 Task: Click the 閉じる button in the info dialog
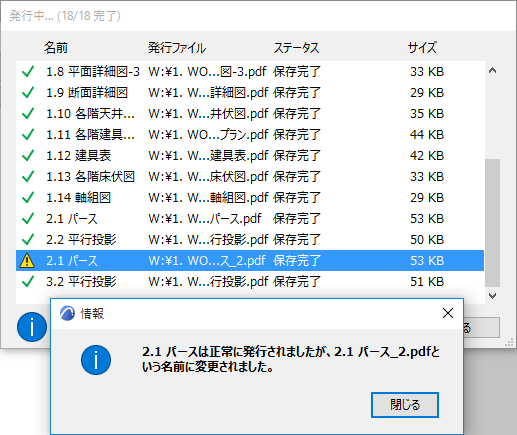(405, 405)
